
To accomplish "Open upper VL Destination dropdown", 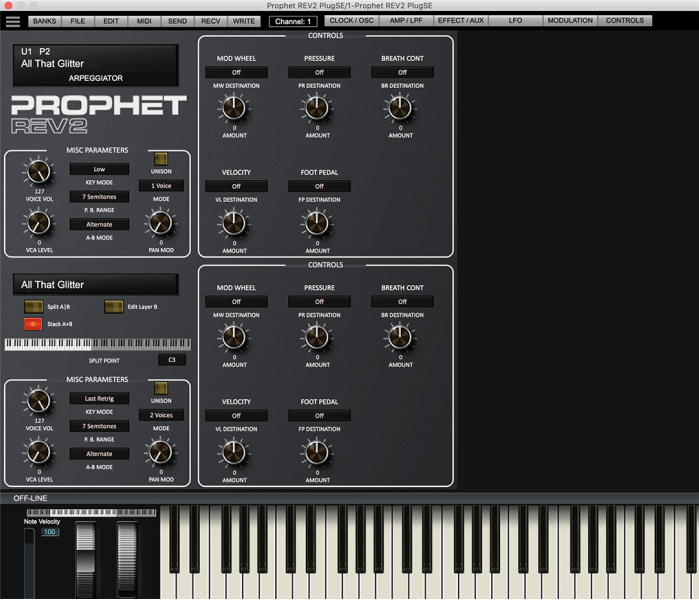I will [x=236, y=186].
